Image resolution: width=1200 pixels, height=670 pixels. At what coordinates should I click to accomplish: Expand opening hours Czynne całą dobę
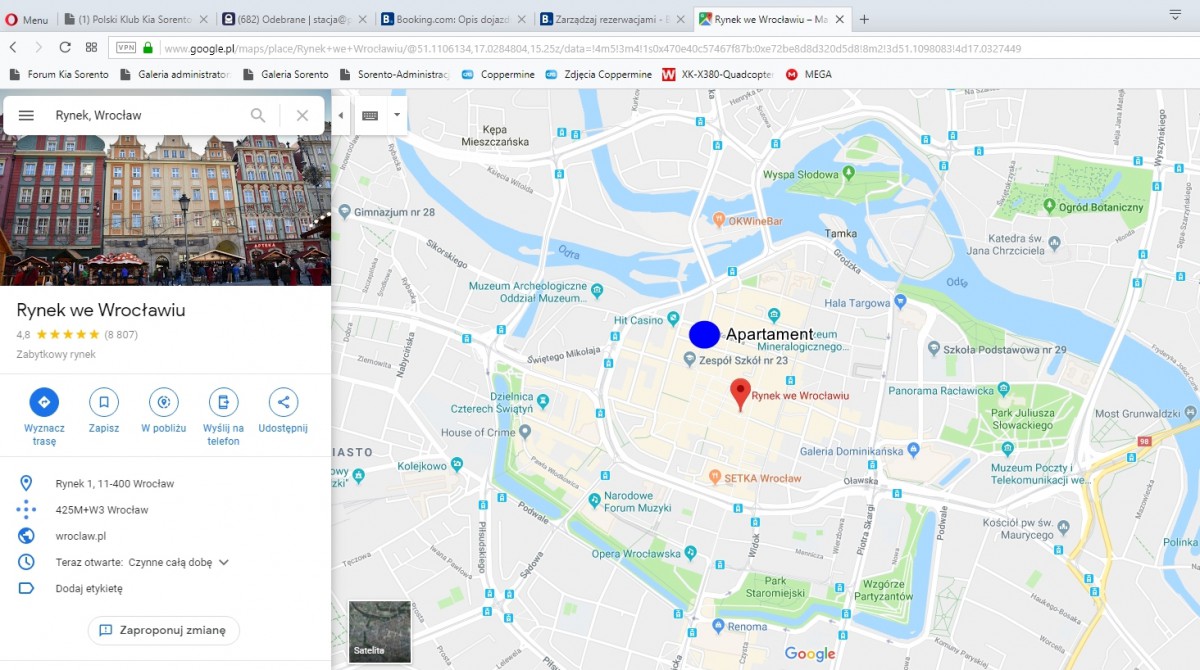(224, 562)
